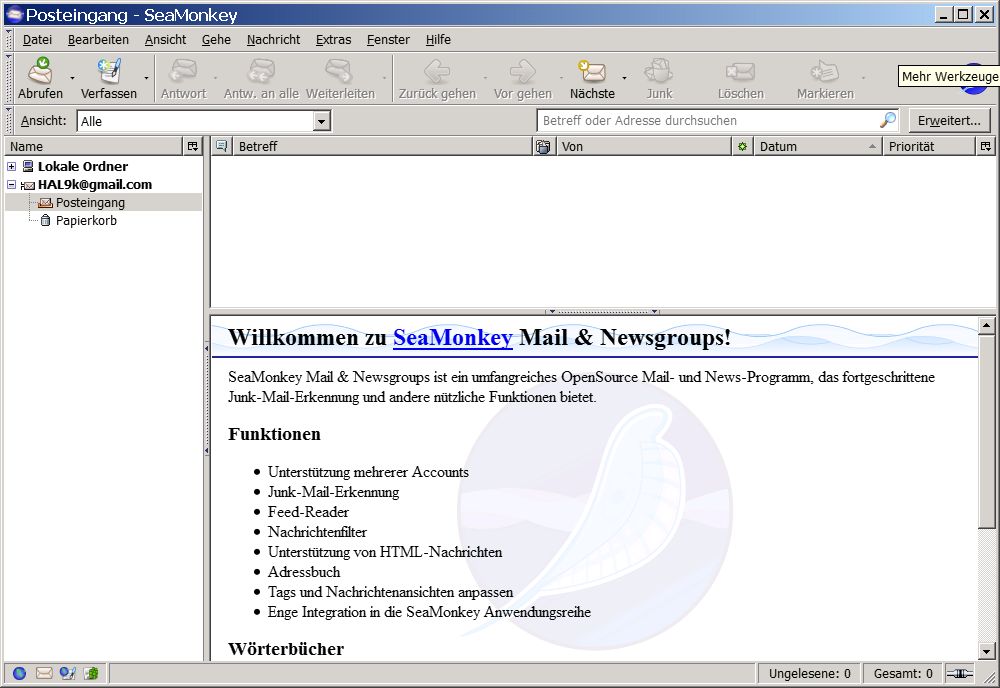Click the message pane vertical scrollbar thumb
This screenshot has height=688, width=1000.
[986, 432]
